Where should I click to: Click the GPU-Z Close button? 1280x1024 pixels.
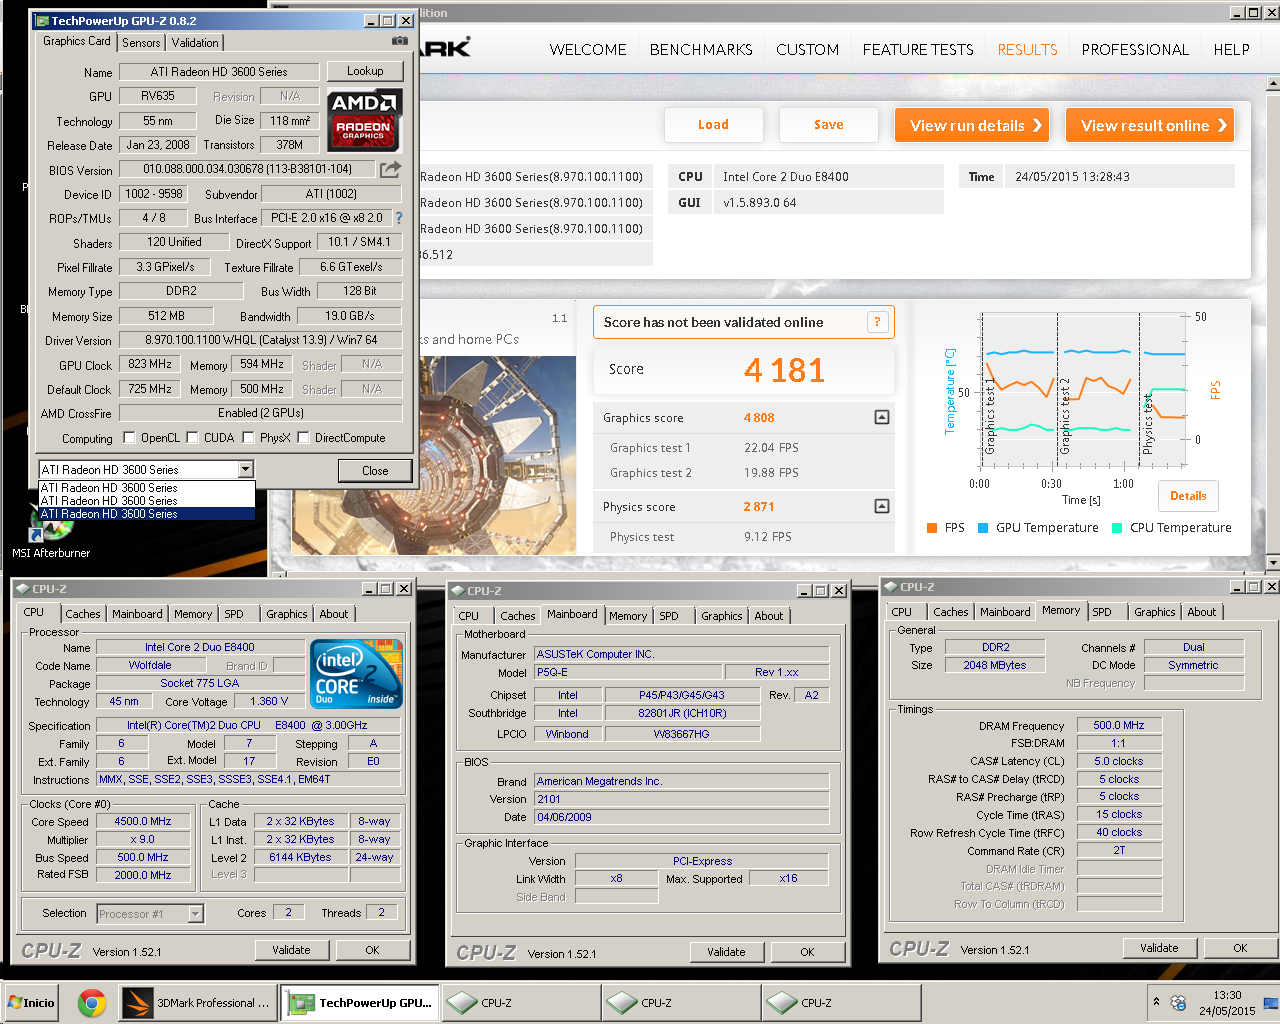point(375,470)
